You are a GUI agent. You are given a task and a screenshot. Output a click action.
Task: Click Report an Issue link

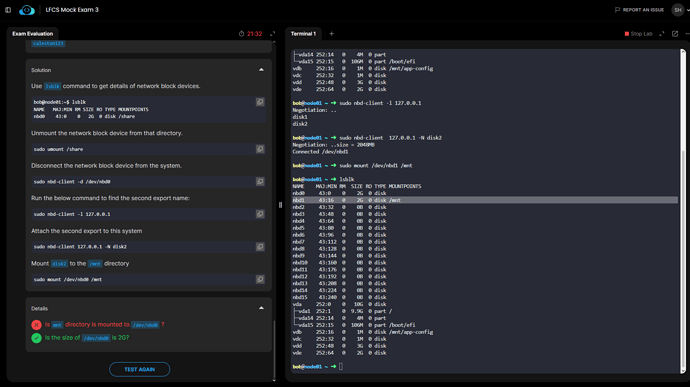pyautogui.click(x=639, y=10)
